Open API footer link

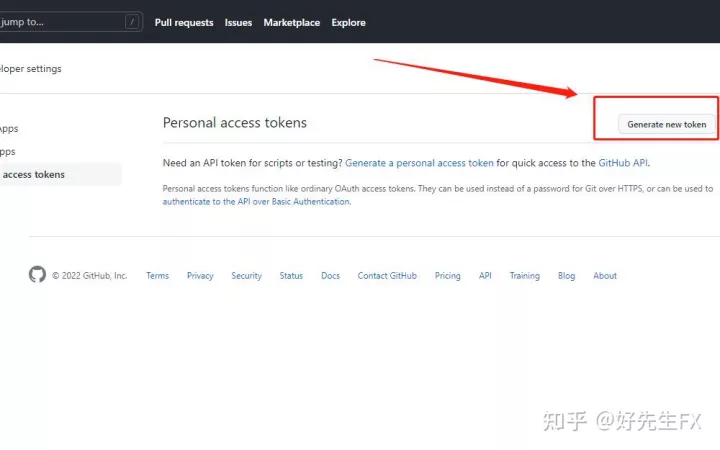pos(485,276)
